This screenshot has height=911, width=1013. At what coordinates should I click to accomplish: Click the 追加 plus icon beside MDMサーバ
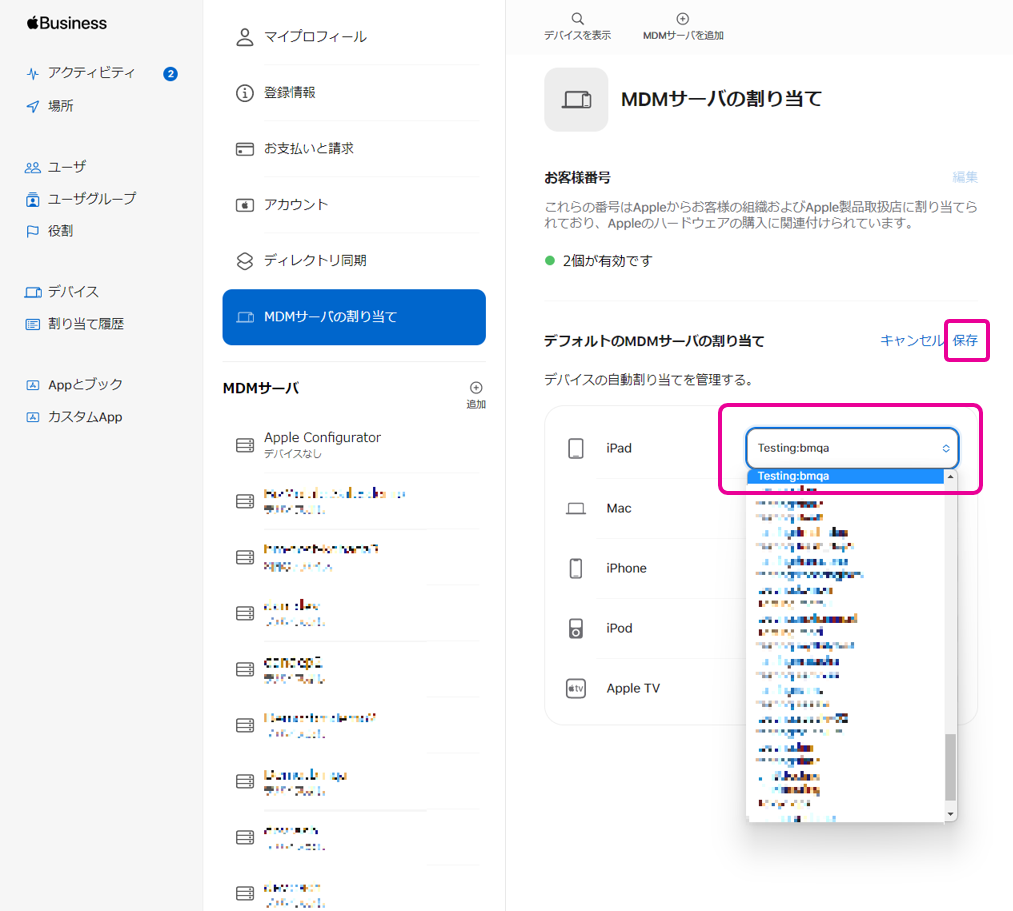476,388
